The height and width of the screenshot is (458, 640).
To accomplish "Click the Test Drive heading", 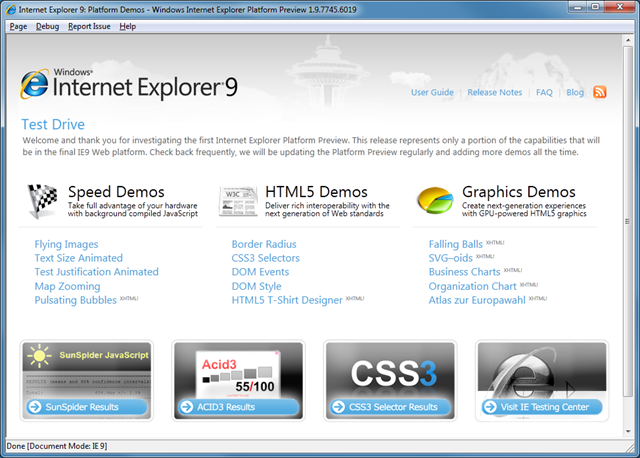I will point(53,125).
